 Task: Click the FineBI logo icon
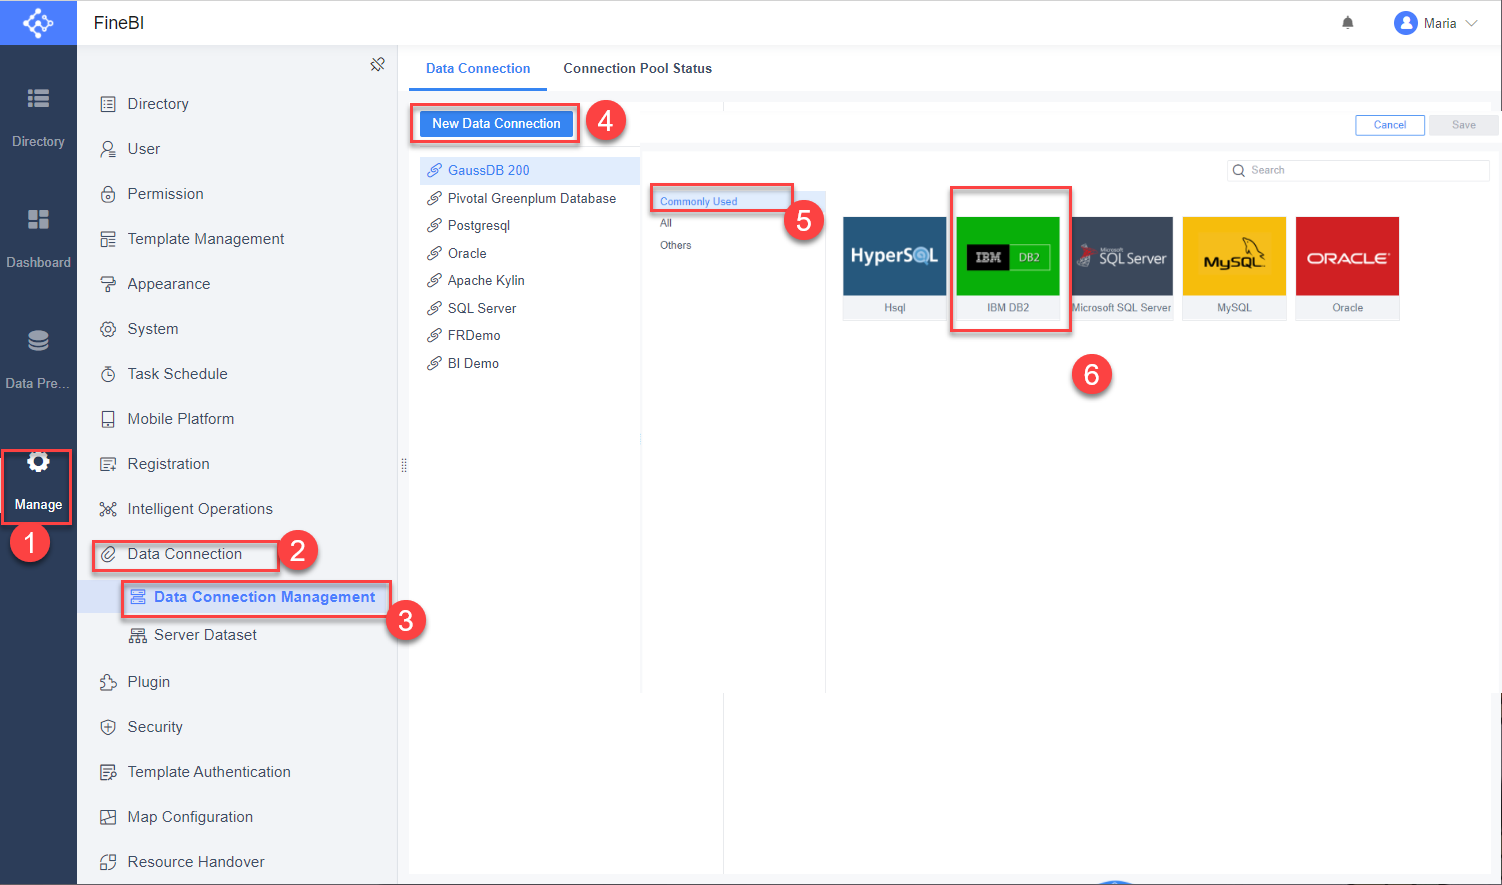[38, 22]
